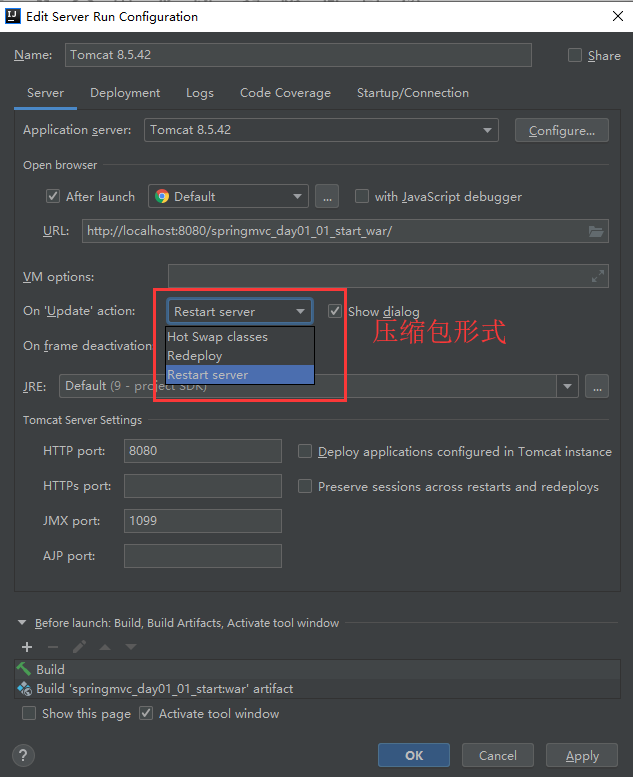Click the On 'Update' action combo box
Image resolution: width=633 pixels, height=777 pixels.
(239, 311)
